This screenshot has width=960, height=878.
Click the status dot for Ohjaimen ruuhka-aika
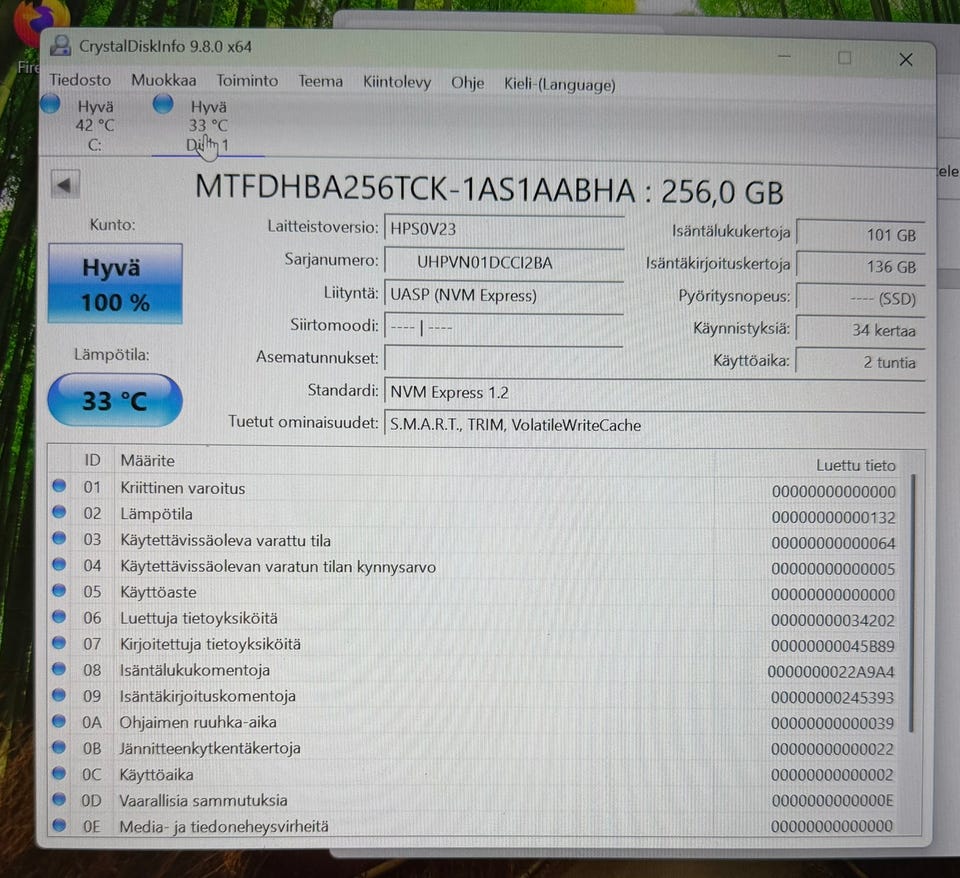(x=59, y=721)
